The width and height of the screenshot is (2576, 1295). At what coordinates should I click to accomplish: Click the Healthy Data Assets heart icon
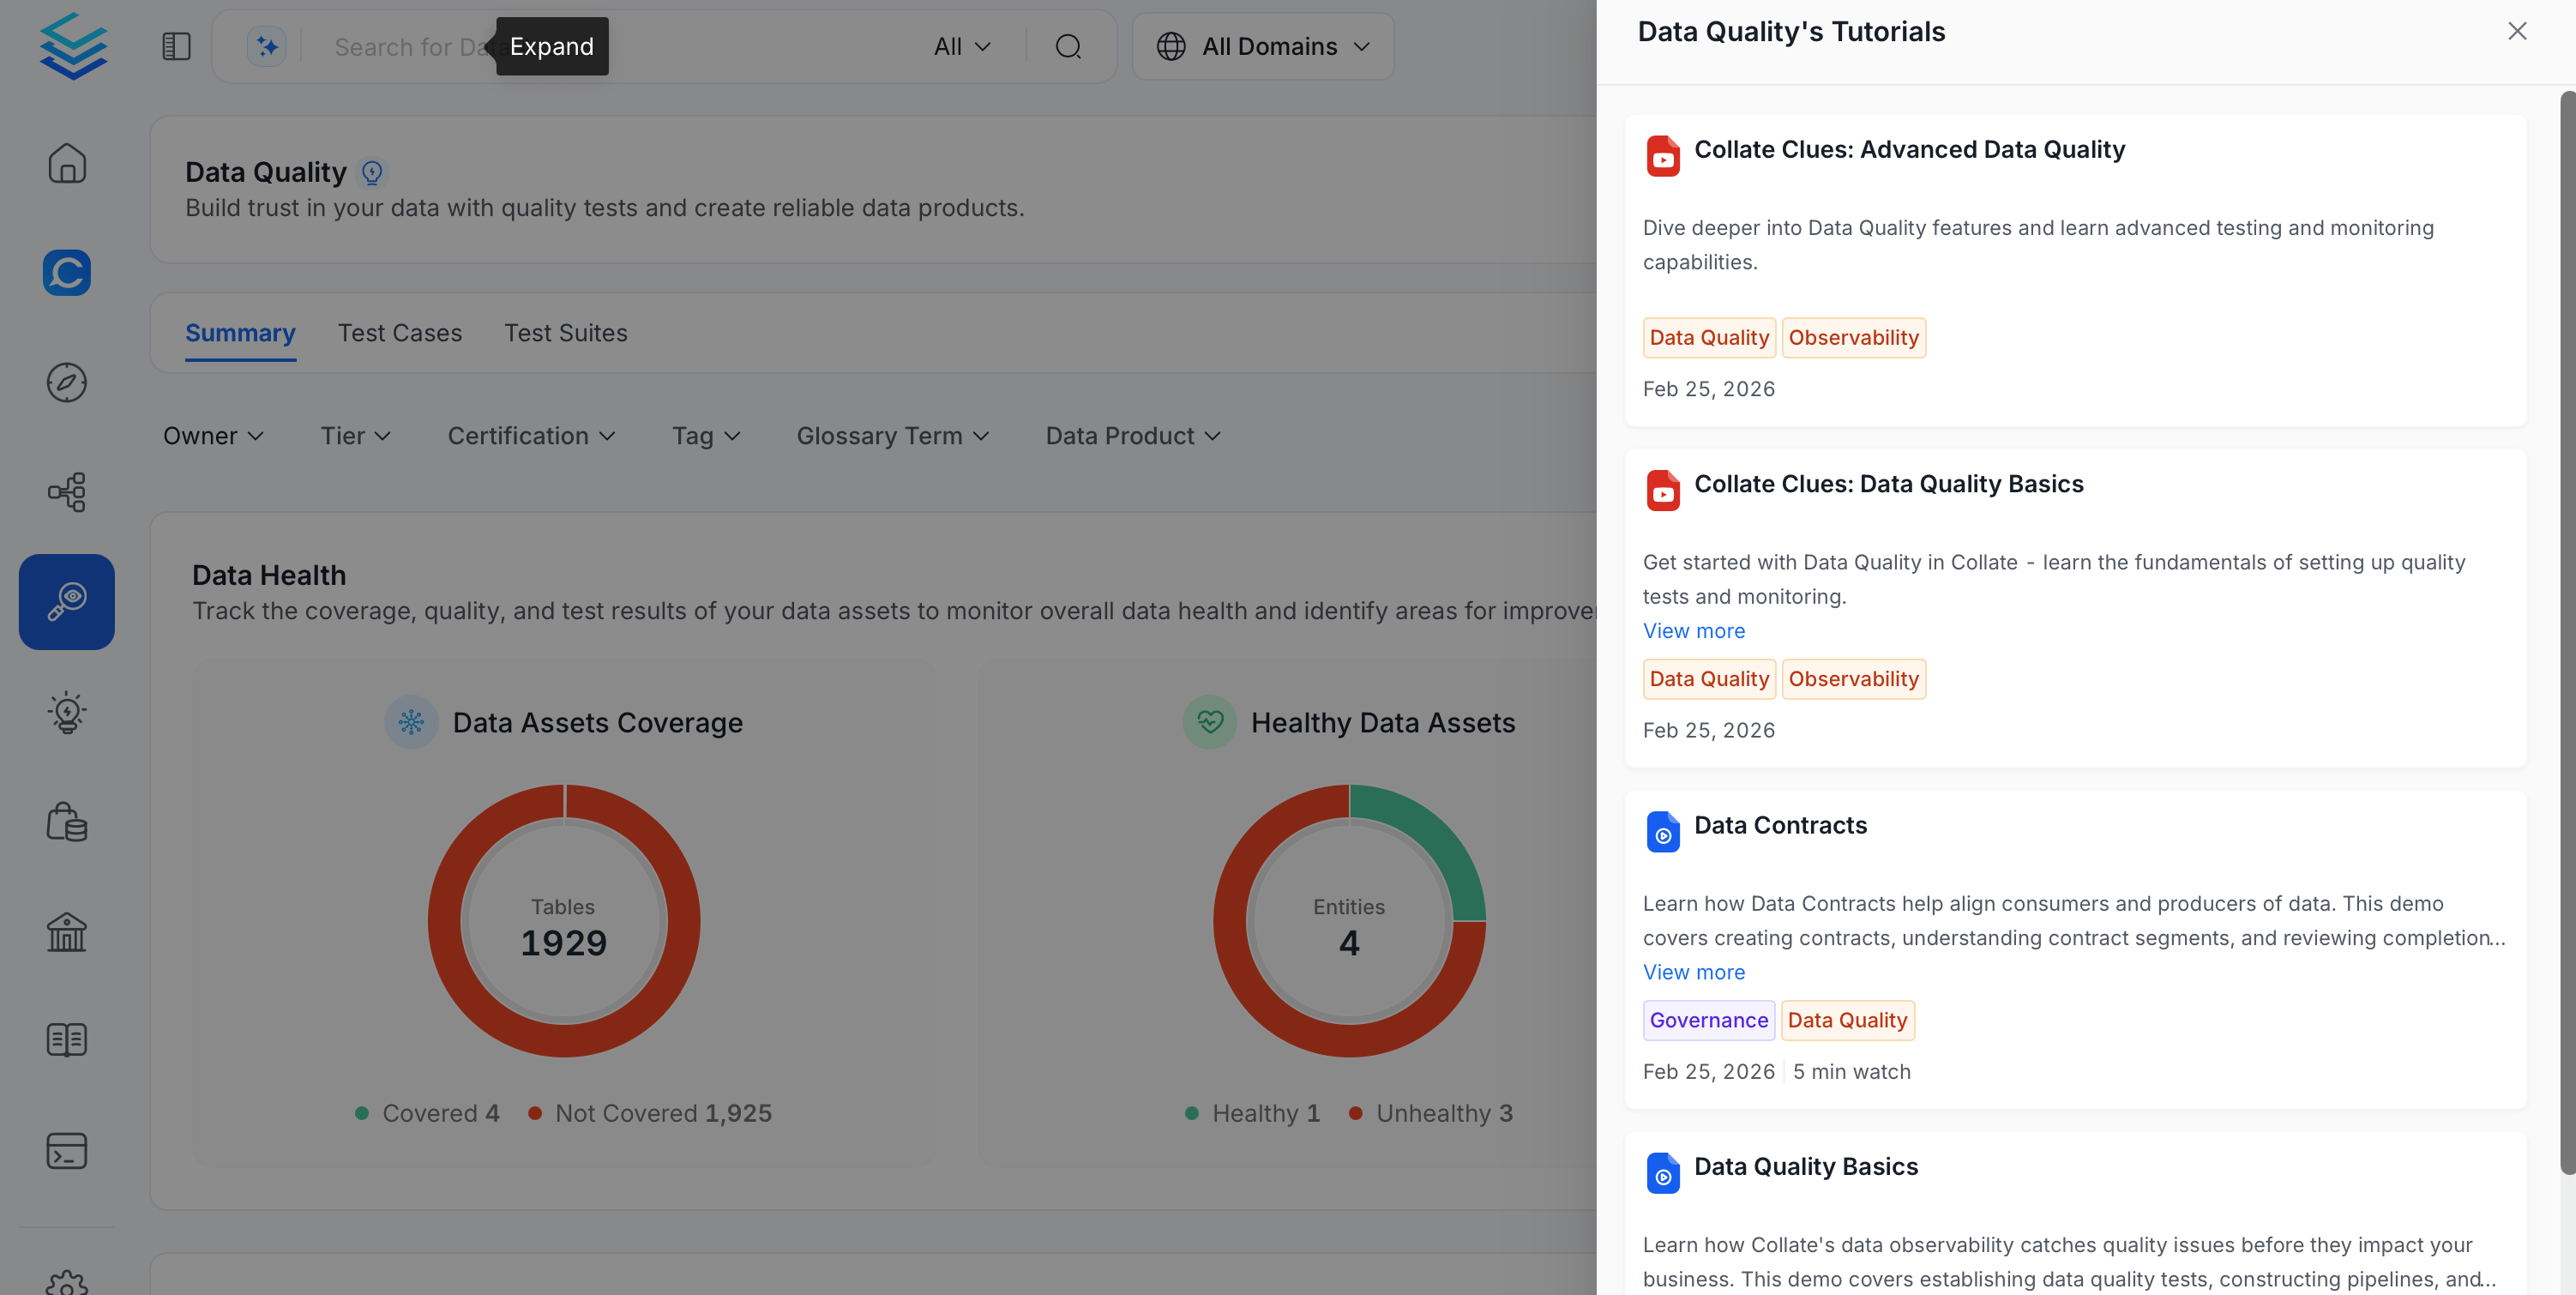(1210, 722)
